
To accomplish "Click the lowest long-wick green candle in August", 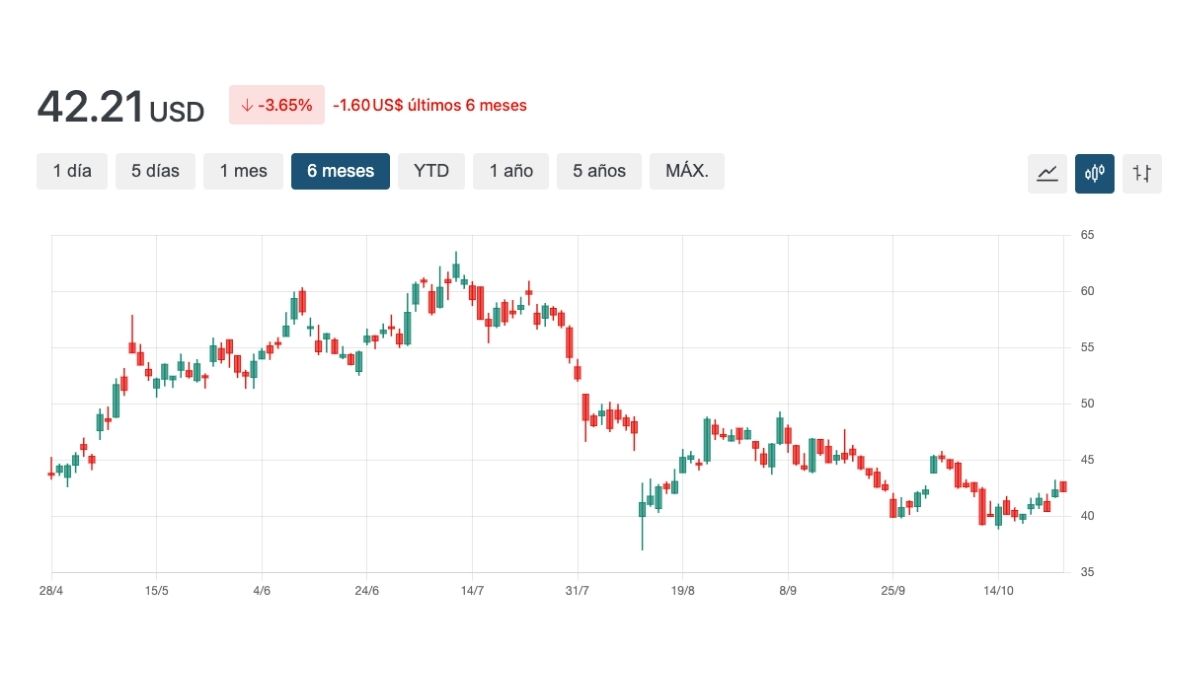I will pos(642,509).
